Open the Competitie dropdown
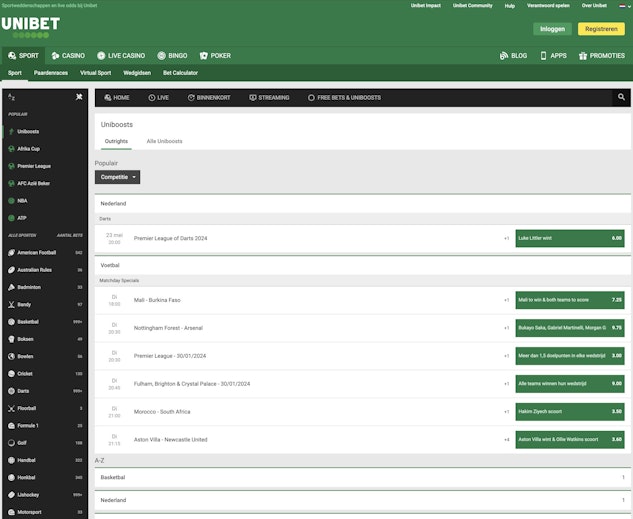Image resolution: width=633 pixels, height=519 pixels. tap(117, 177)
